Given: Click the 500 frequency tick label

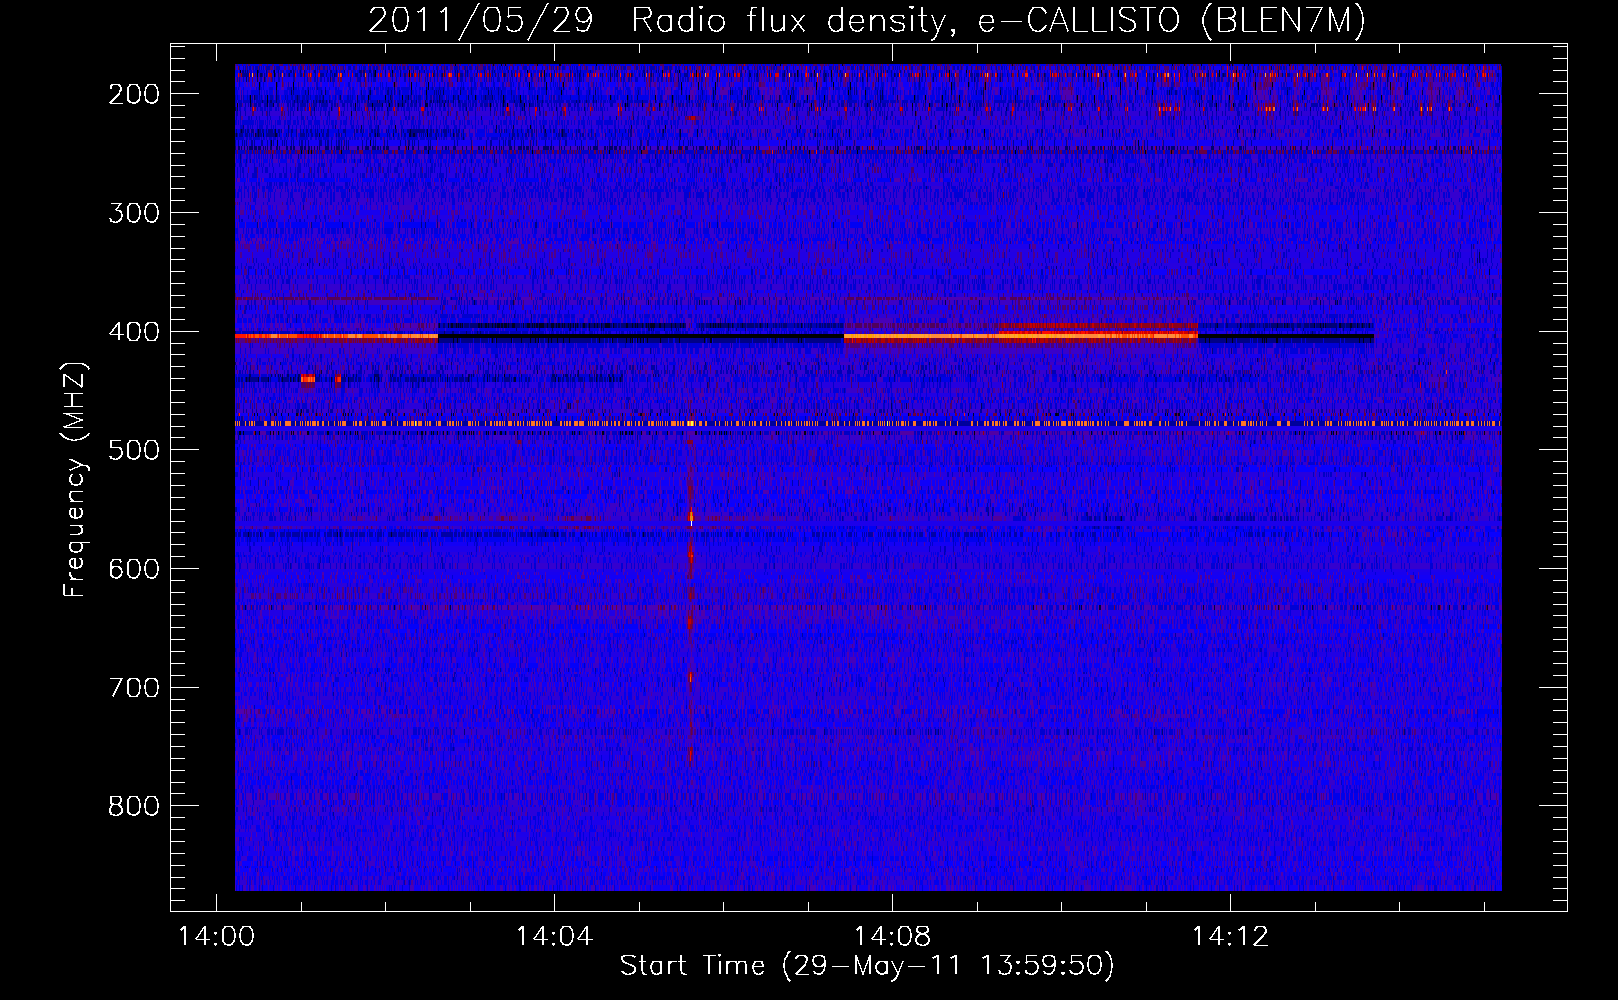Looking at the screenshot, I should point(134,450).
